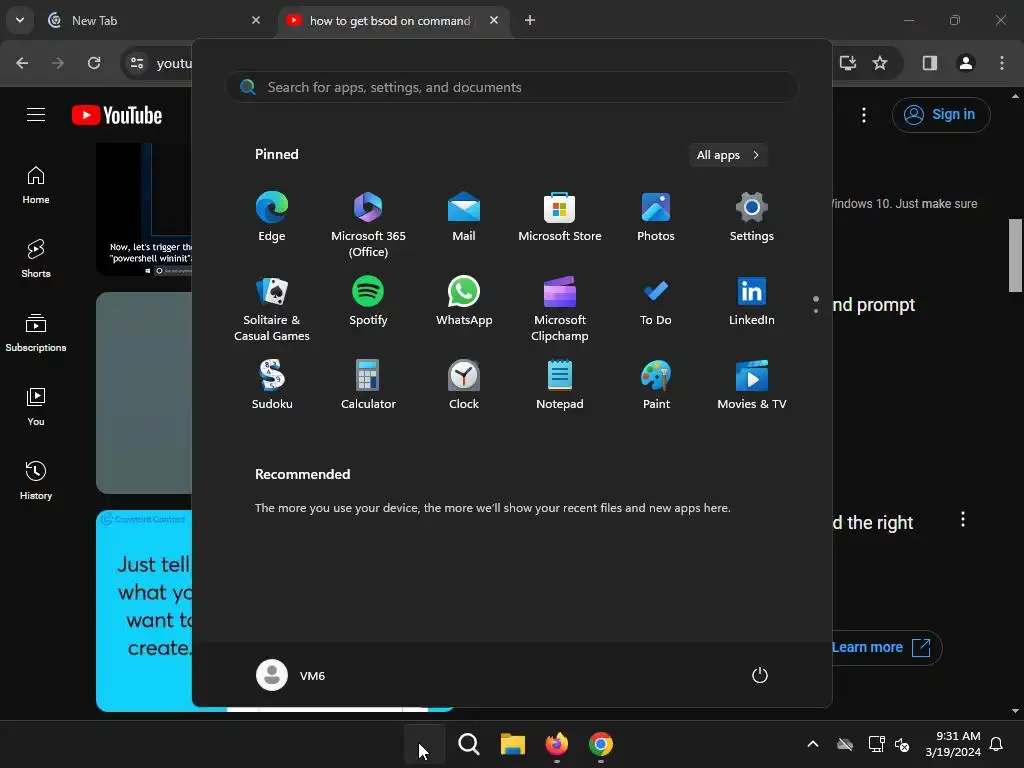Screen dimensions: 1024x768
Task: Reload the page in Chrome
Action: (x=94, y=63)
